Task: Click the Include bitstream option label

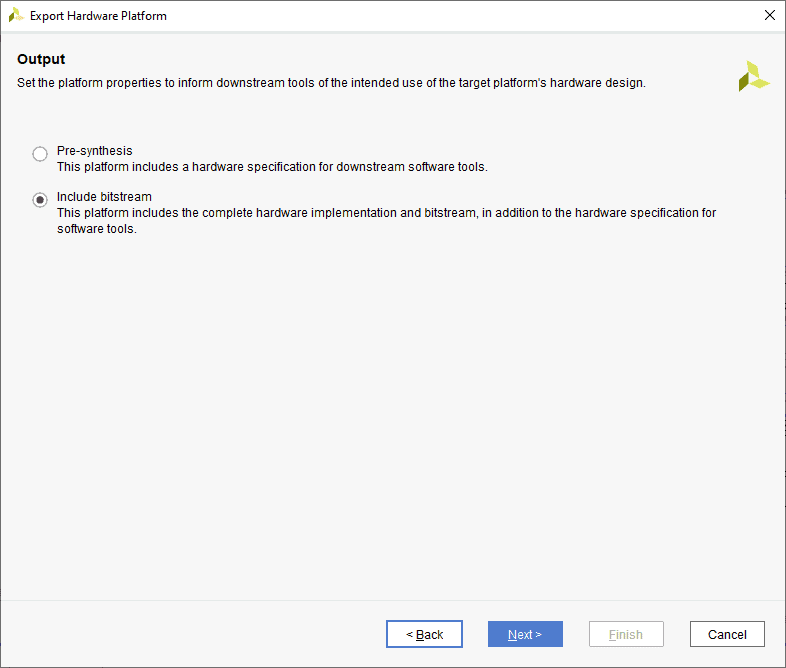Action: pos(104,197)
